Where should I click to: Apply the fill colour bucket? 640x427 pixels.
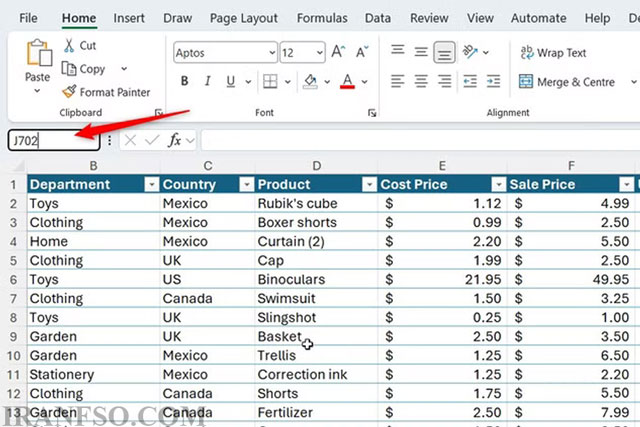pyautogui.click(x=310, y=81)
